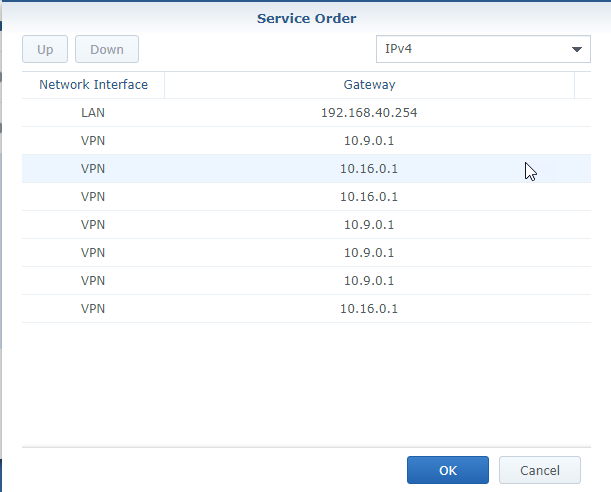The width and height of the screenshot is (611, 492).
Task: Select the fifth row, VPN 10.9.0.1
Action: 93,225
